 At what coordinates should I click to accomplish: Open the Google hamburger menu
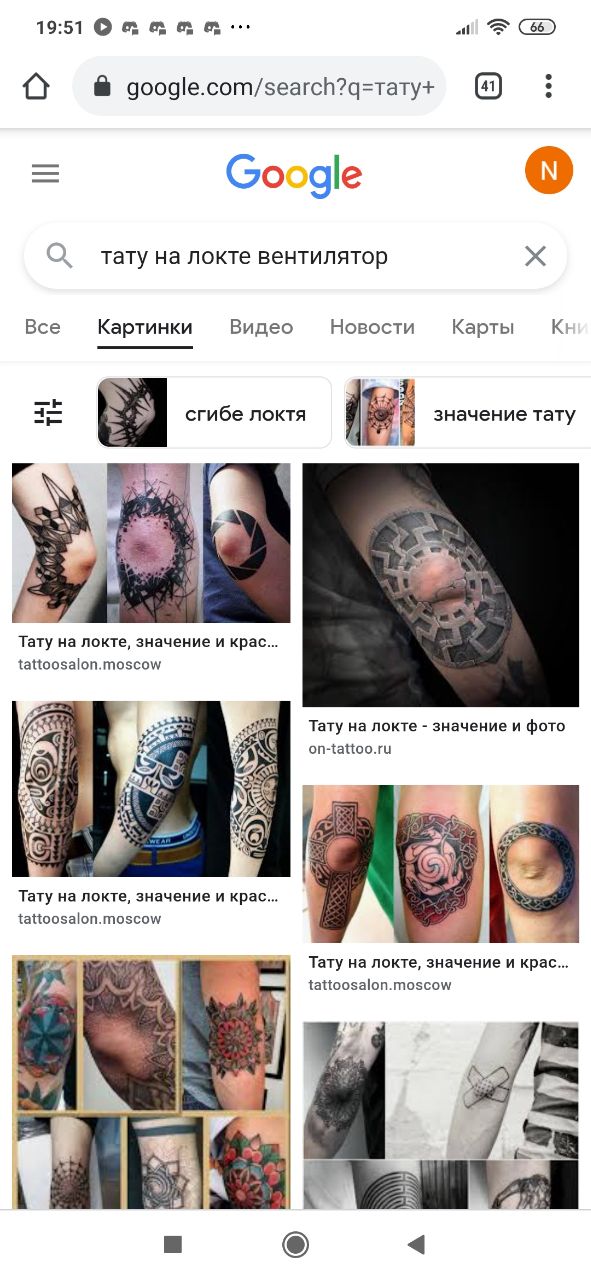point(45,173)
